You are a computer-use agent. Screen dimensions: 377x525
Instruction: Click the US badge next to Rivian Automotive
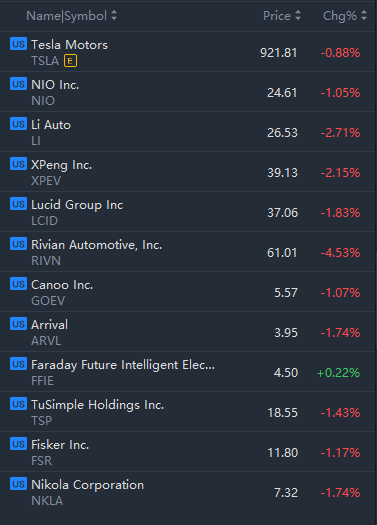pos(18,244)
